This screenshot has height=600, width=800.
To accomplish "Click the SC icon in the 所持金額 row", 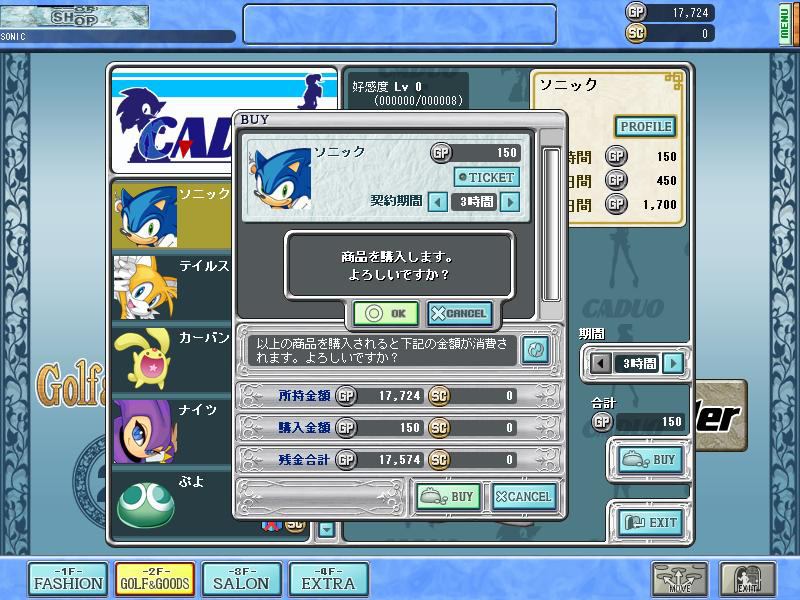I will 438,395.
